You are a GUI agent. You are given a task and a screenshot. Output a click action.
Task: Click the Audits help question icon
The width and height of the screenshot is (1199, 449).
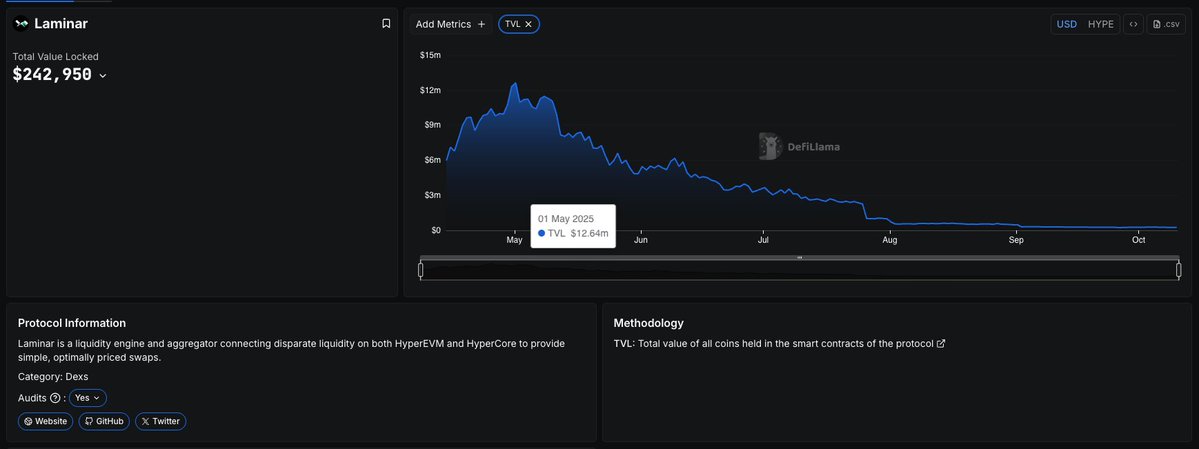point(54,398)
